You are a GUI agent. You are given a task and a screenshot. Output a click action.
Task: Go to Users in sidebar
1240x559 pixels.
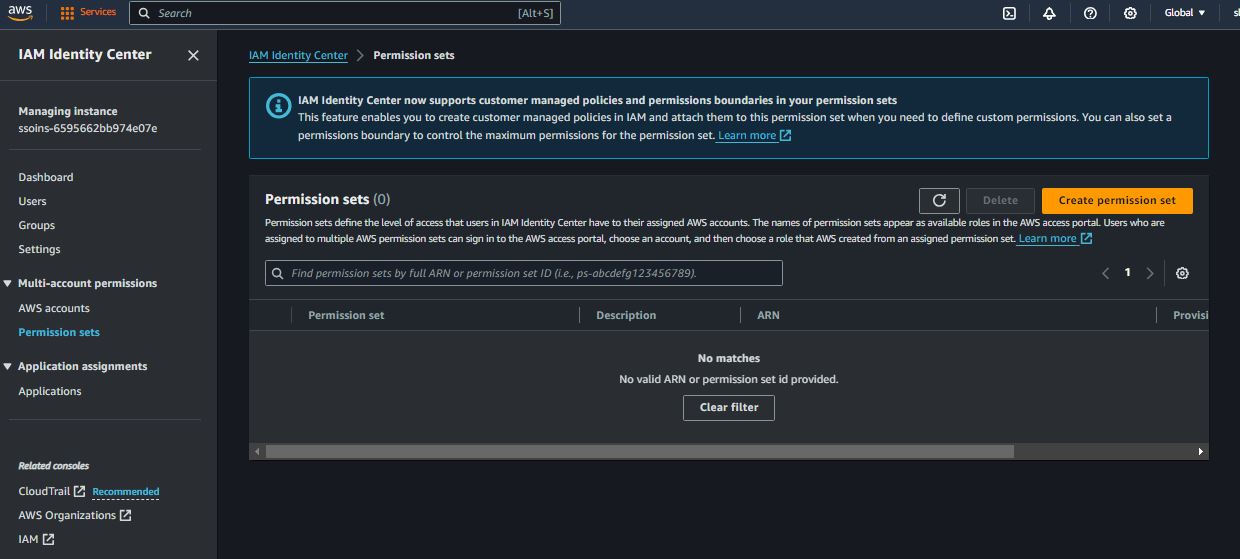click(x=32, y=201)
